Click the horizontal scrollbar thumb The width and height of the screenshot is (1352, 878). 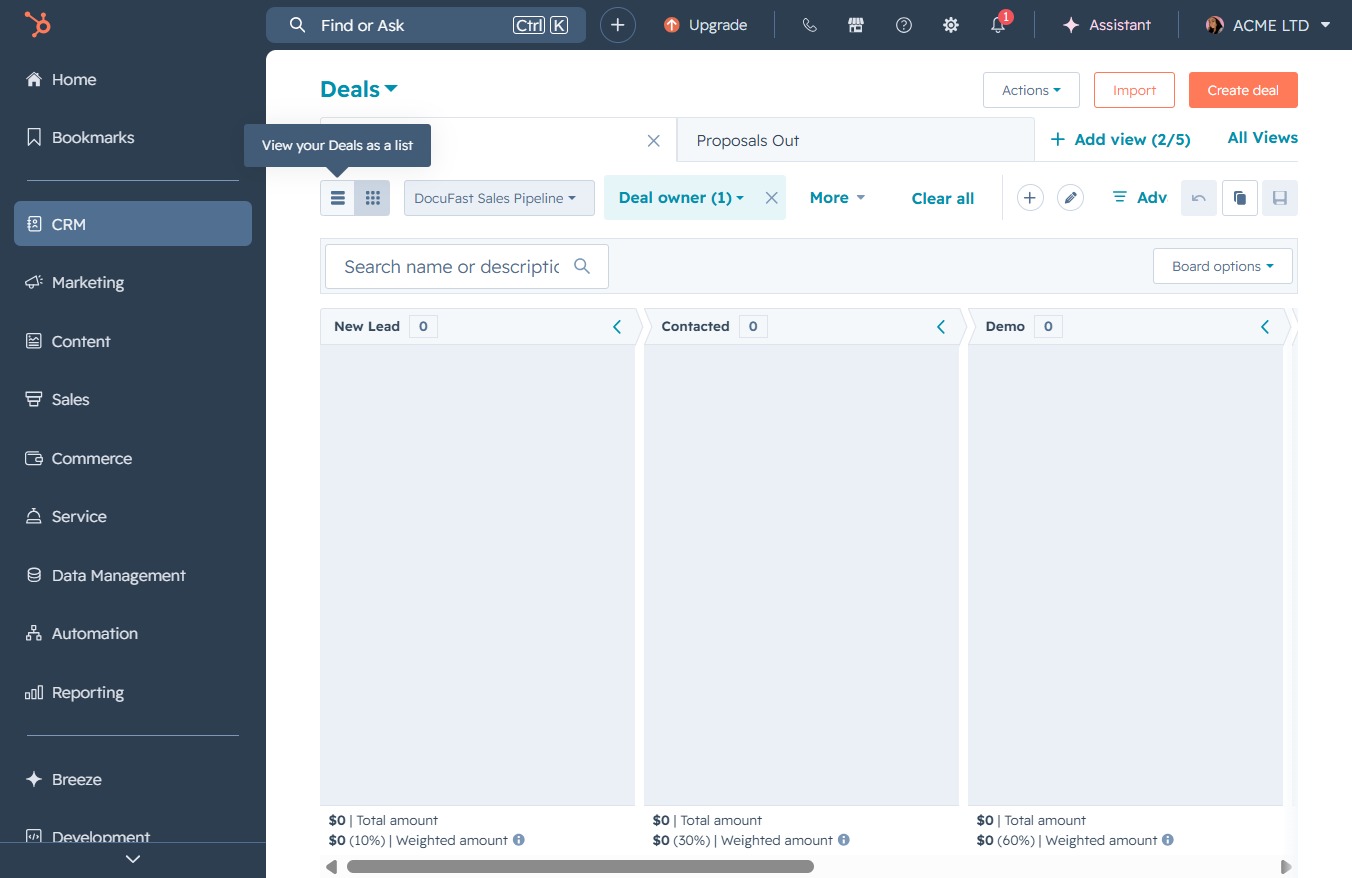tap(580, 867)
